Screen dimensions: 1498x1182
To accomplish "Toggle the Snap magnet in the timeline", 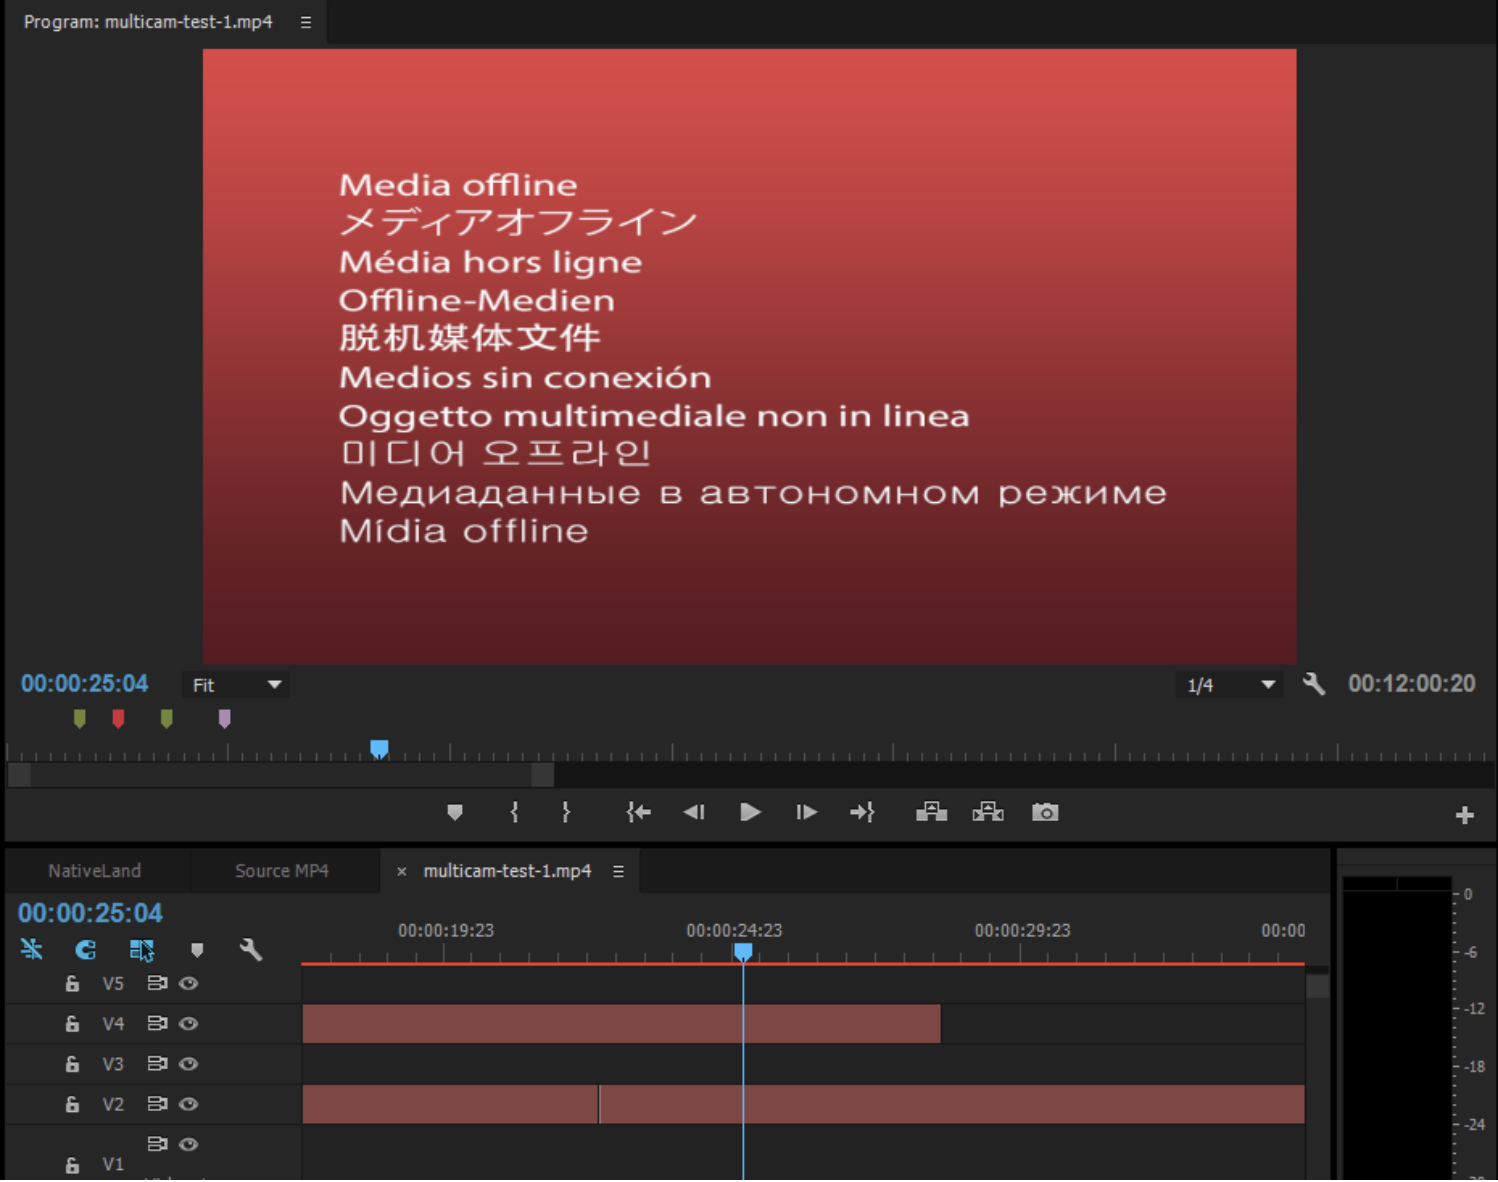I will tap(85, 950).
